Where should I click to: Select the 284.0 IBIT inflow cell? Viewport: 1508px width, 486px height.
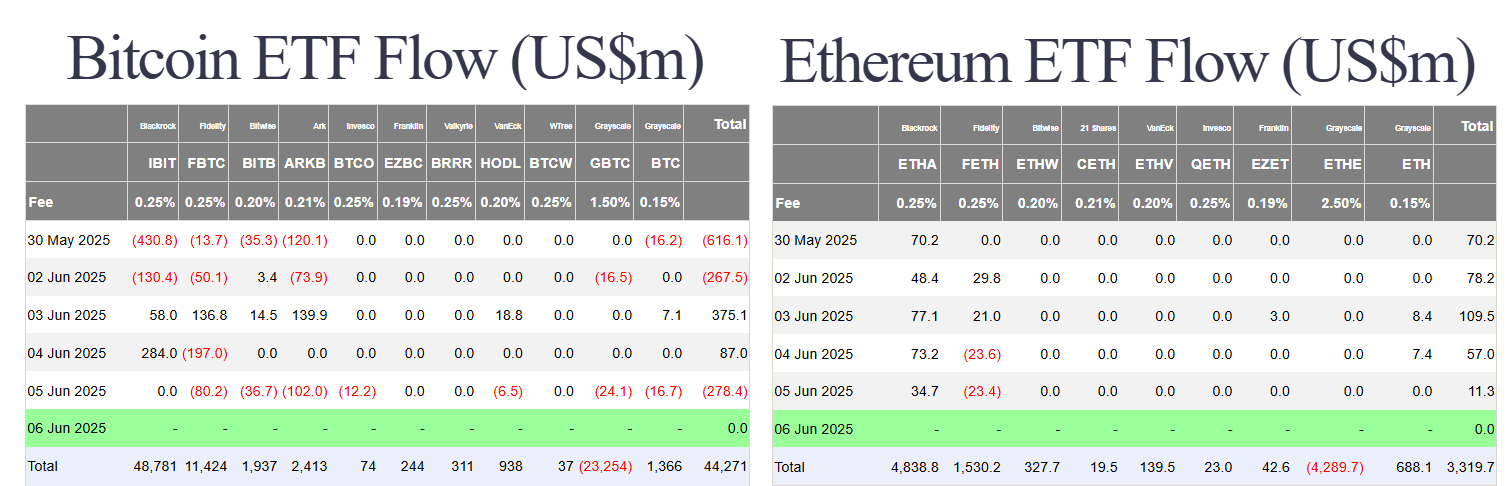point(160,353)
